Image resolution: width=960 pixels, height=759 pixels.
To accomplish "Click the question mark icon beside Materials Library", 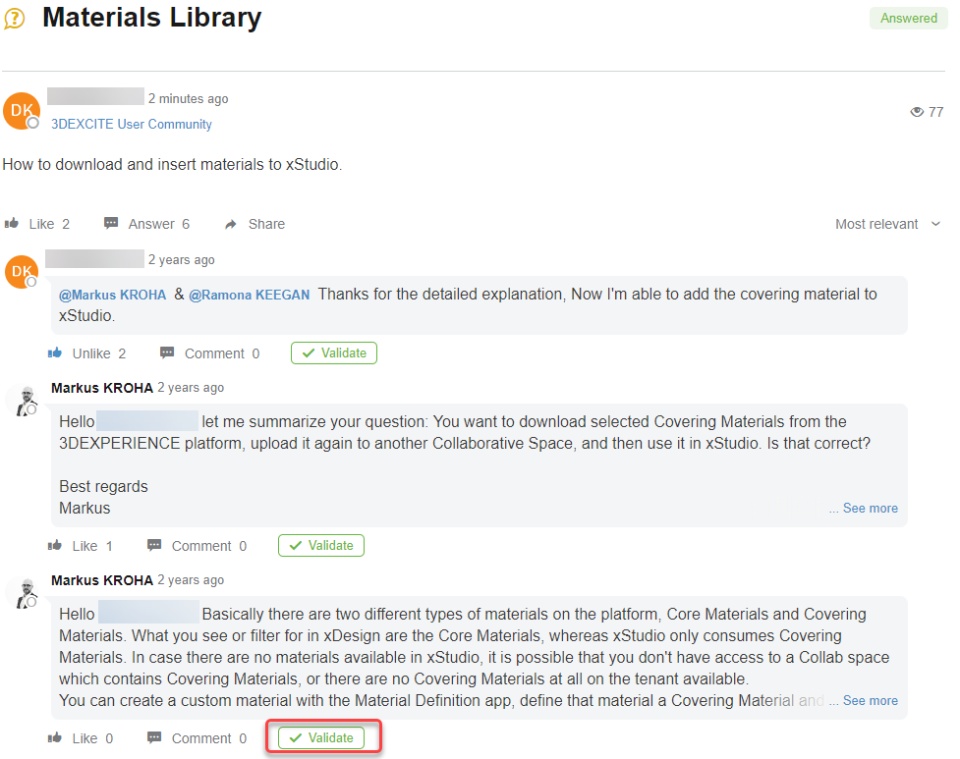I will tap(14, 18).
